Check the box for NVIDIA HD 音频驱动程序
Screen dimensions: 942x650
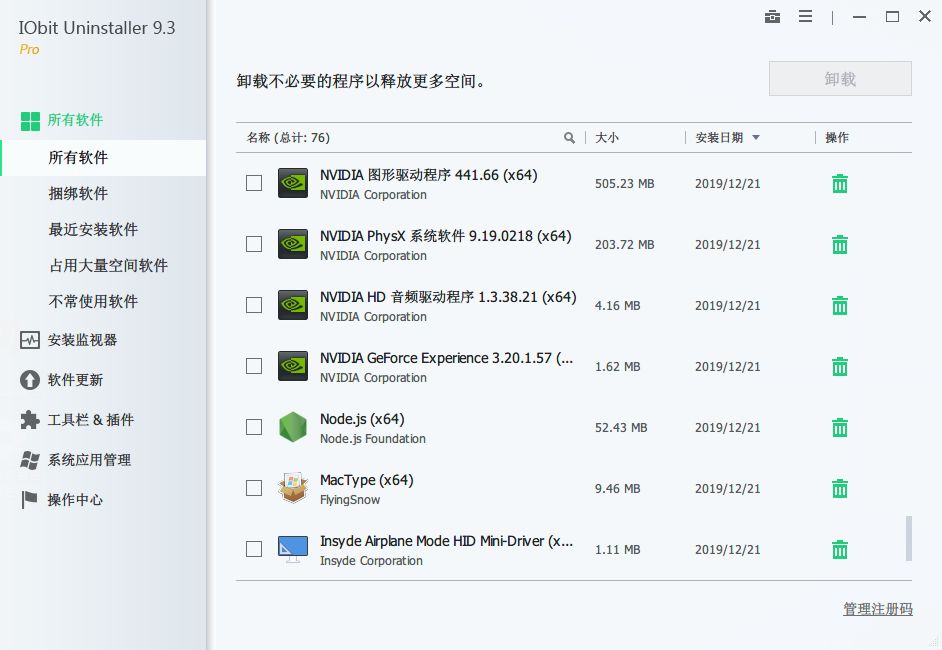coord(254,305)
